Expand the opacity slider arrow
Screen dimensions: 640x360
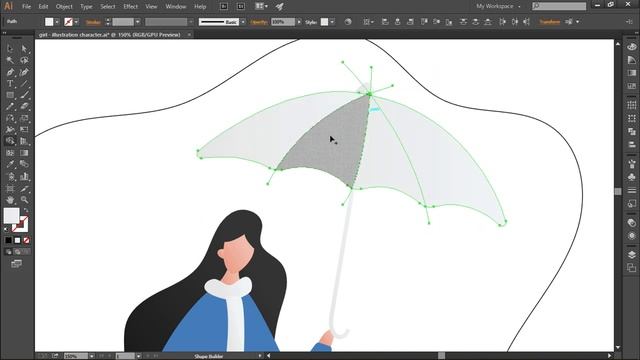(299, 22)
